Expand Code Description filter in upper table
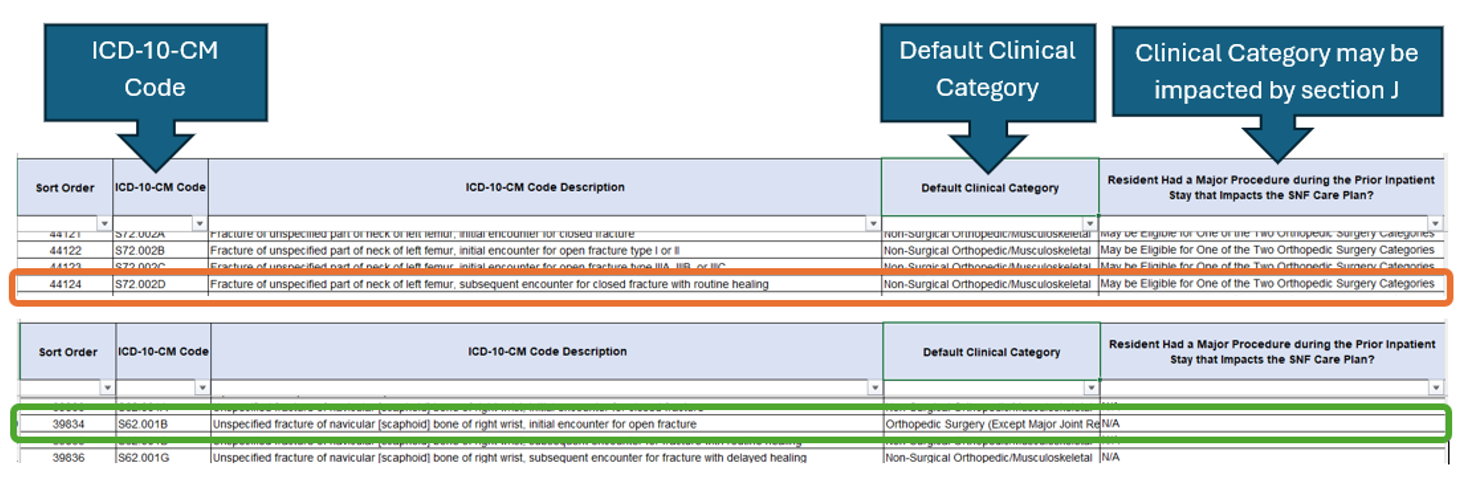Screen dimensions: 1468x488 coord(872,223)
